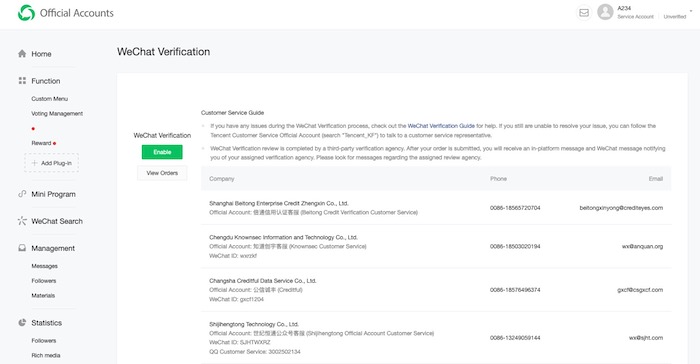
Task: Open Management section
Action: pos(53,248)
